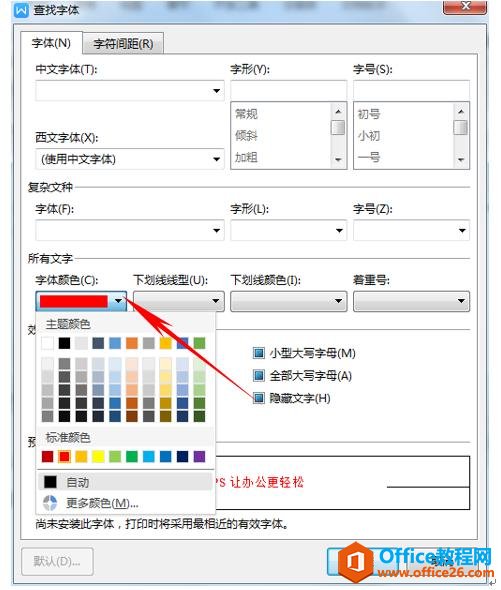Expand the 西文字体(X) dropdown
This screenshot has height=590, width=501.
point(216,159)
